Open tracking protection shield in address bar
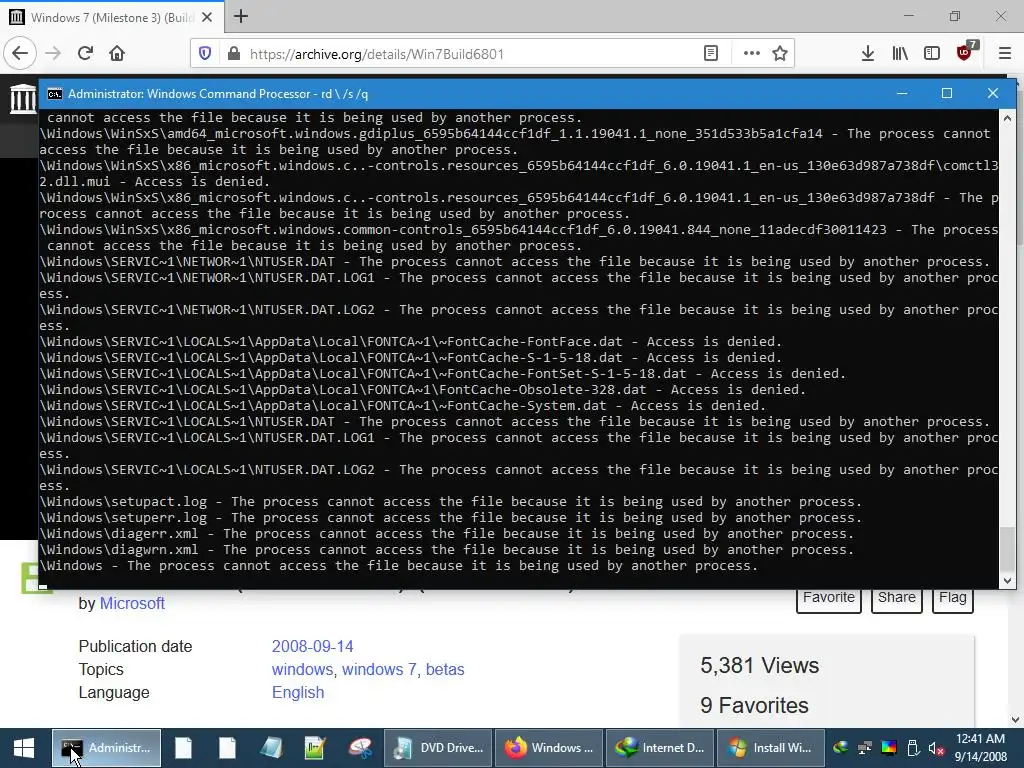 pyautogui.click(x=205, y=54)
